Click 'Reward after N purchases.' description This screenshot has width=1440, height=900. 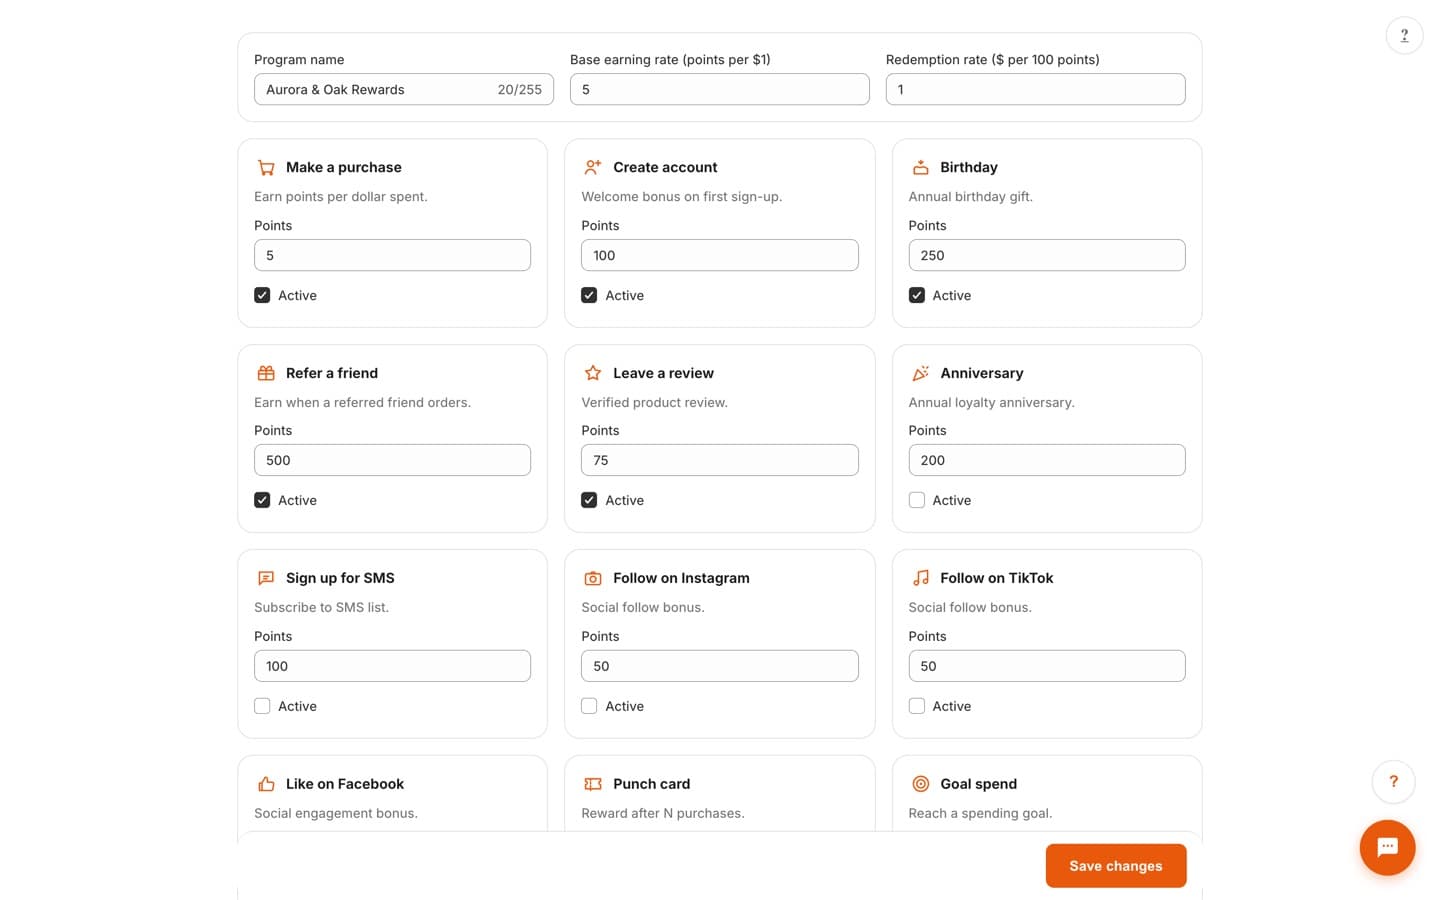(663, 813)
